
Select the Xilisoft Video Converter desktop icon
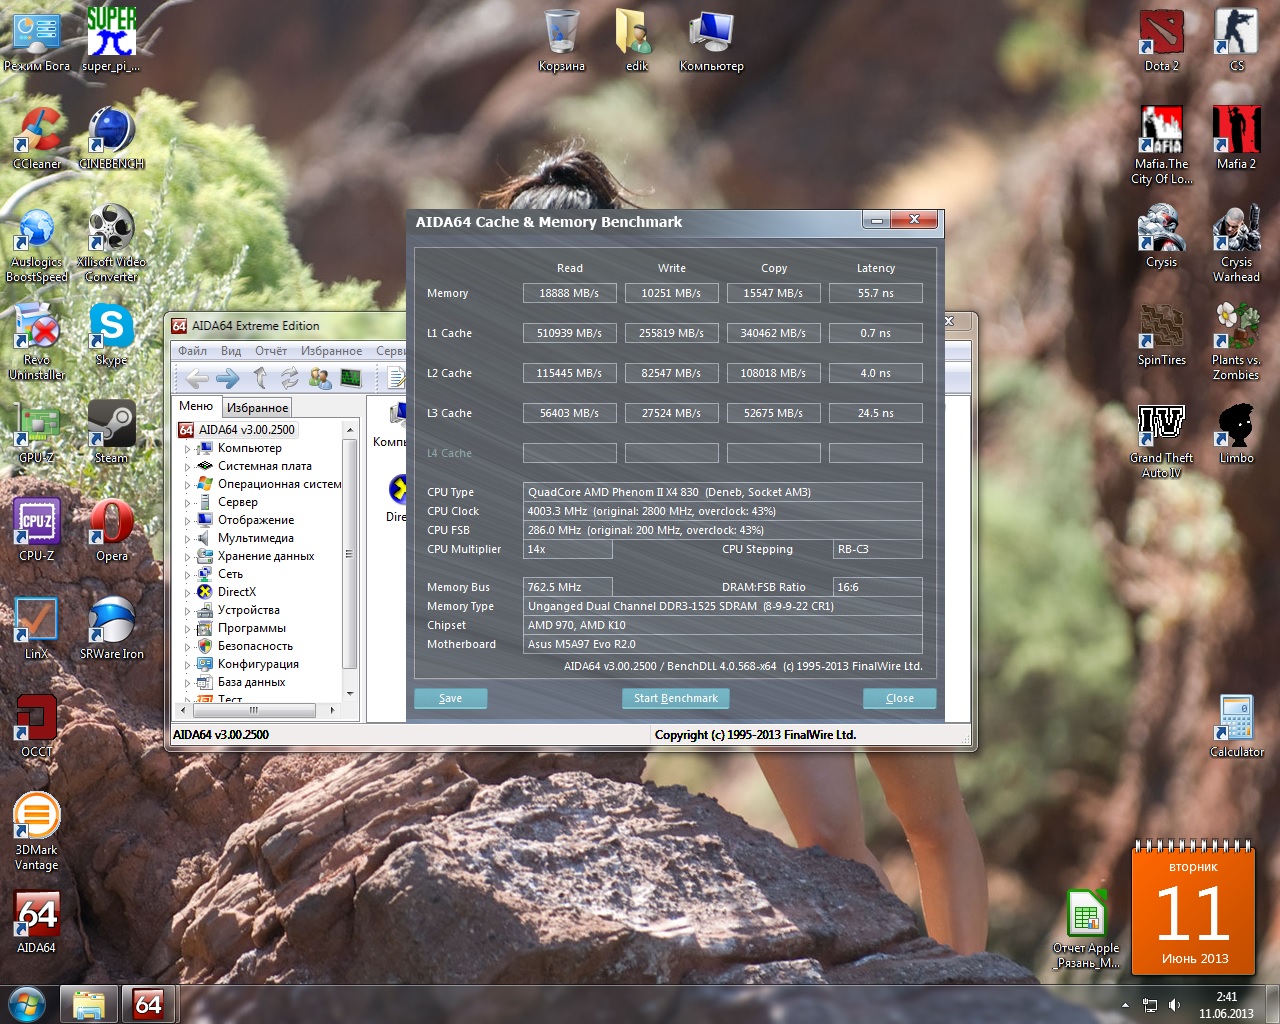[x=111, y=243]
